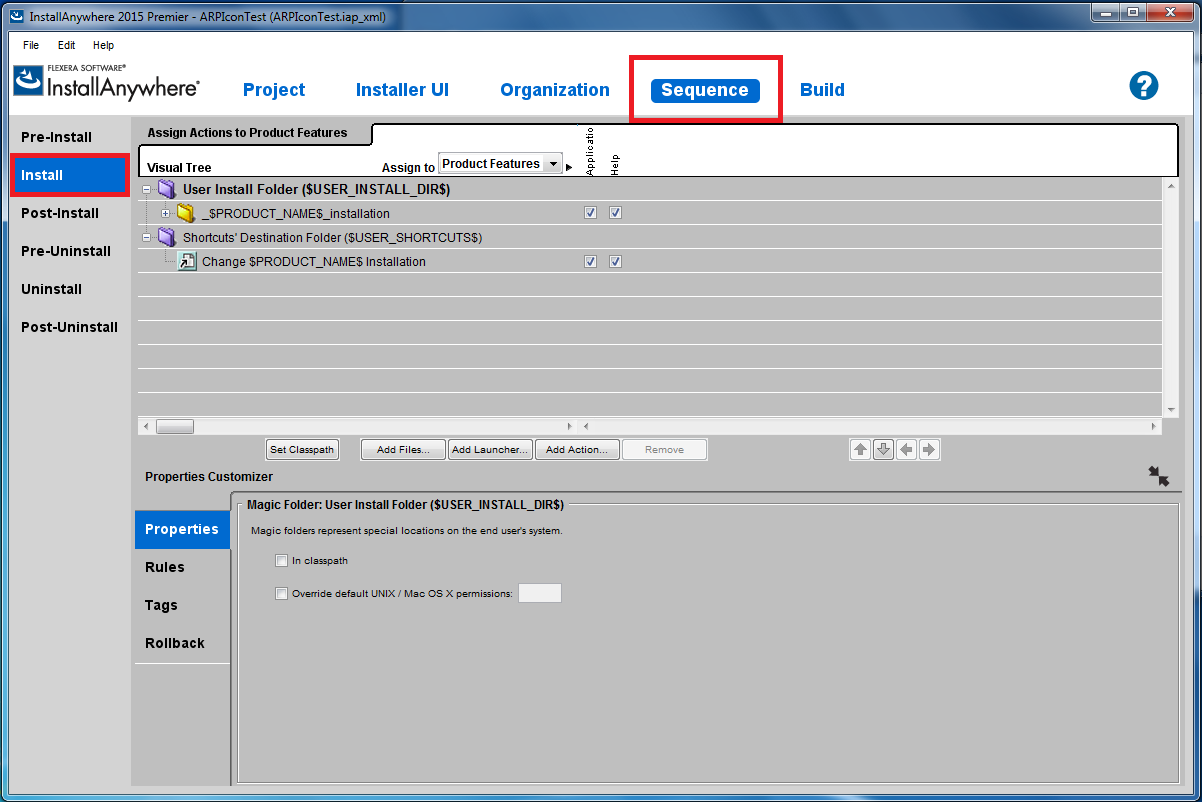Click the InstallAnywhere logo
The width and height of the screenshot is (1202, 802).
(107, 81)
